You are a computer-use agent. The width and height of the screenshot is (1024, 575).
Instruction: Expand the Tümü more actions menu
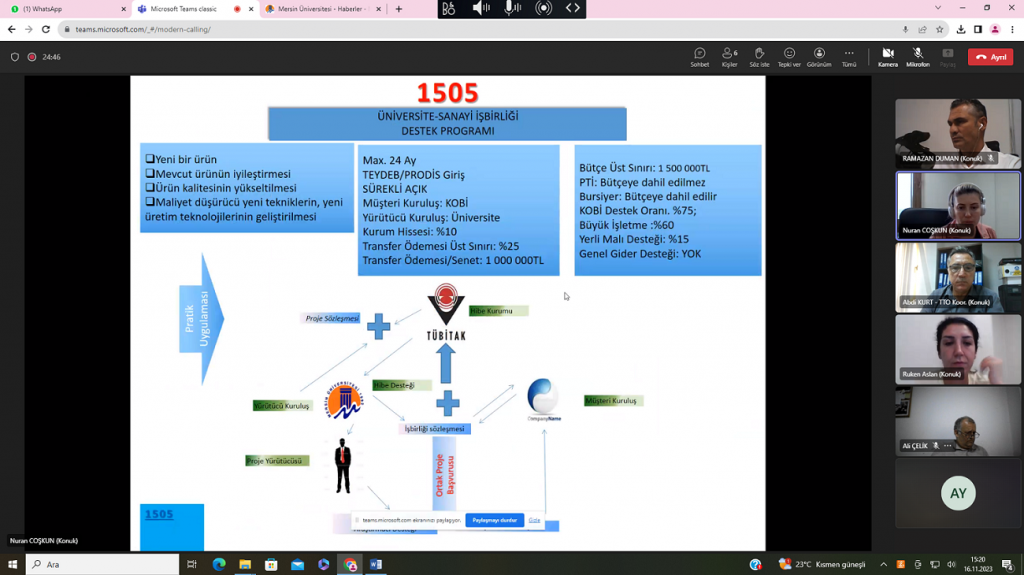(849, 57)
